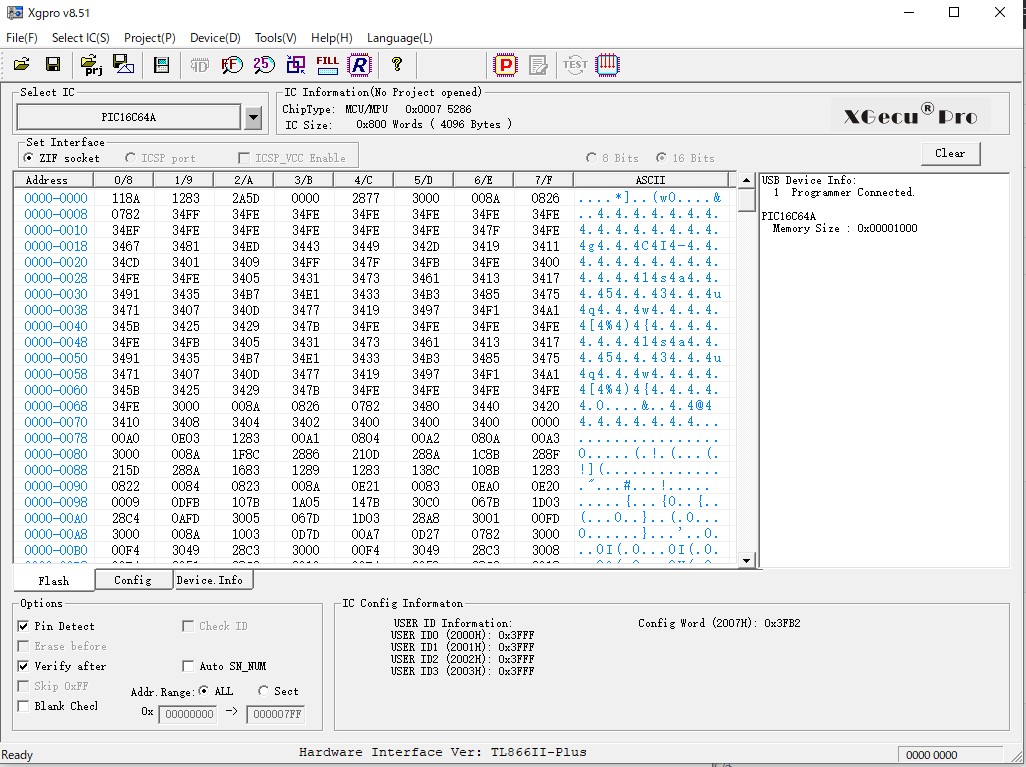Viewport: 1026px width, 767px height.
Task: Open Tools(V) menu
Action: [275, 38]
